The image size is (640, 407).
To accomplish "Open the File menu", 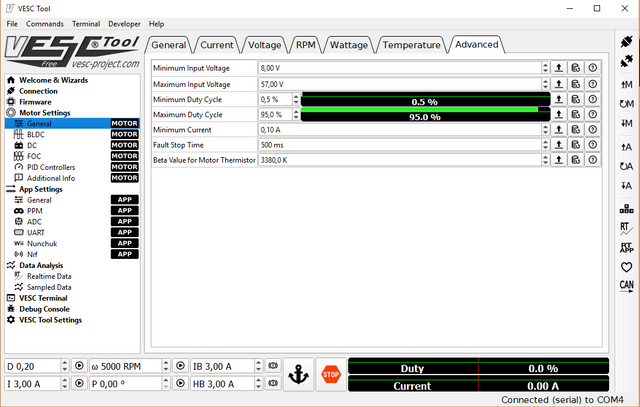I will (12, 24).
